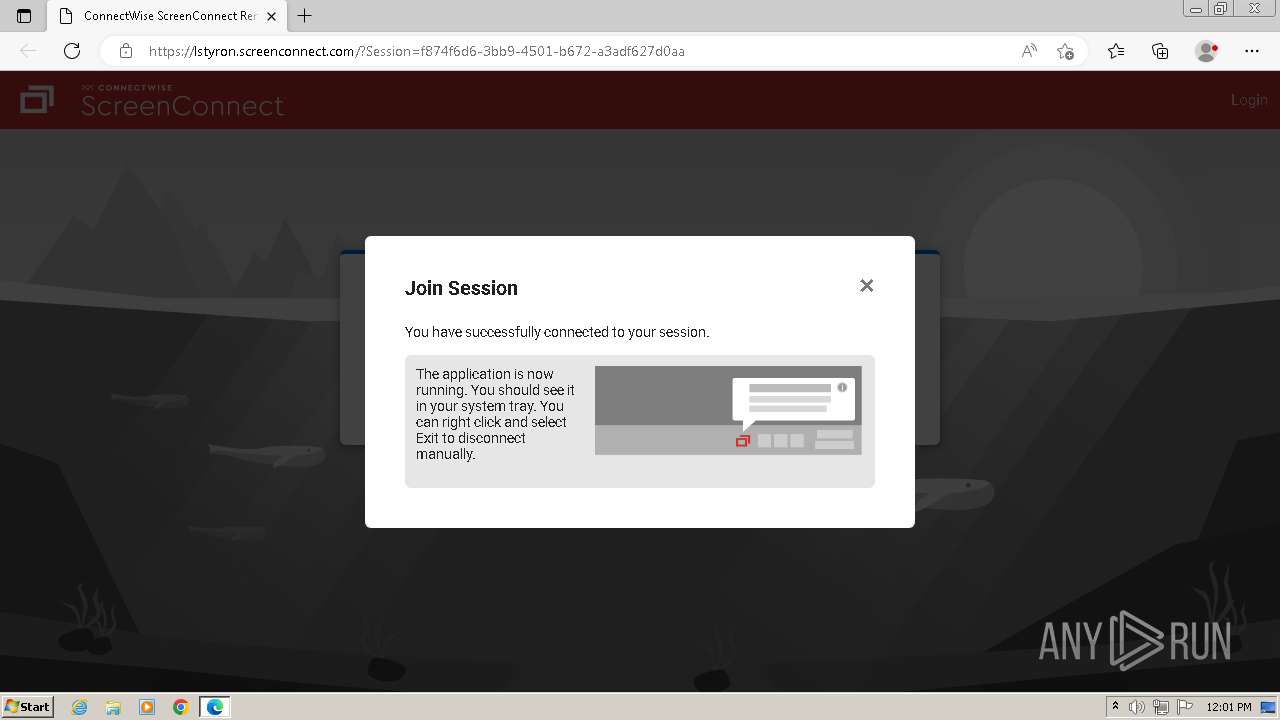The image size is (1280, 720).
Task: Open File Explorer from taskbar
Action: 113,707
